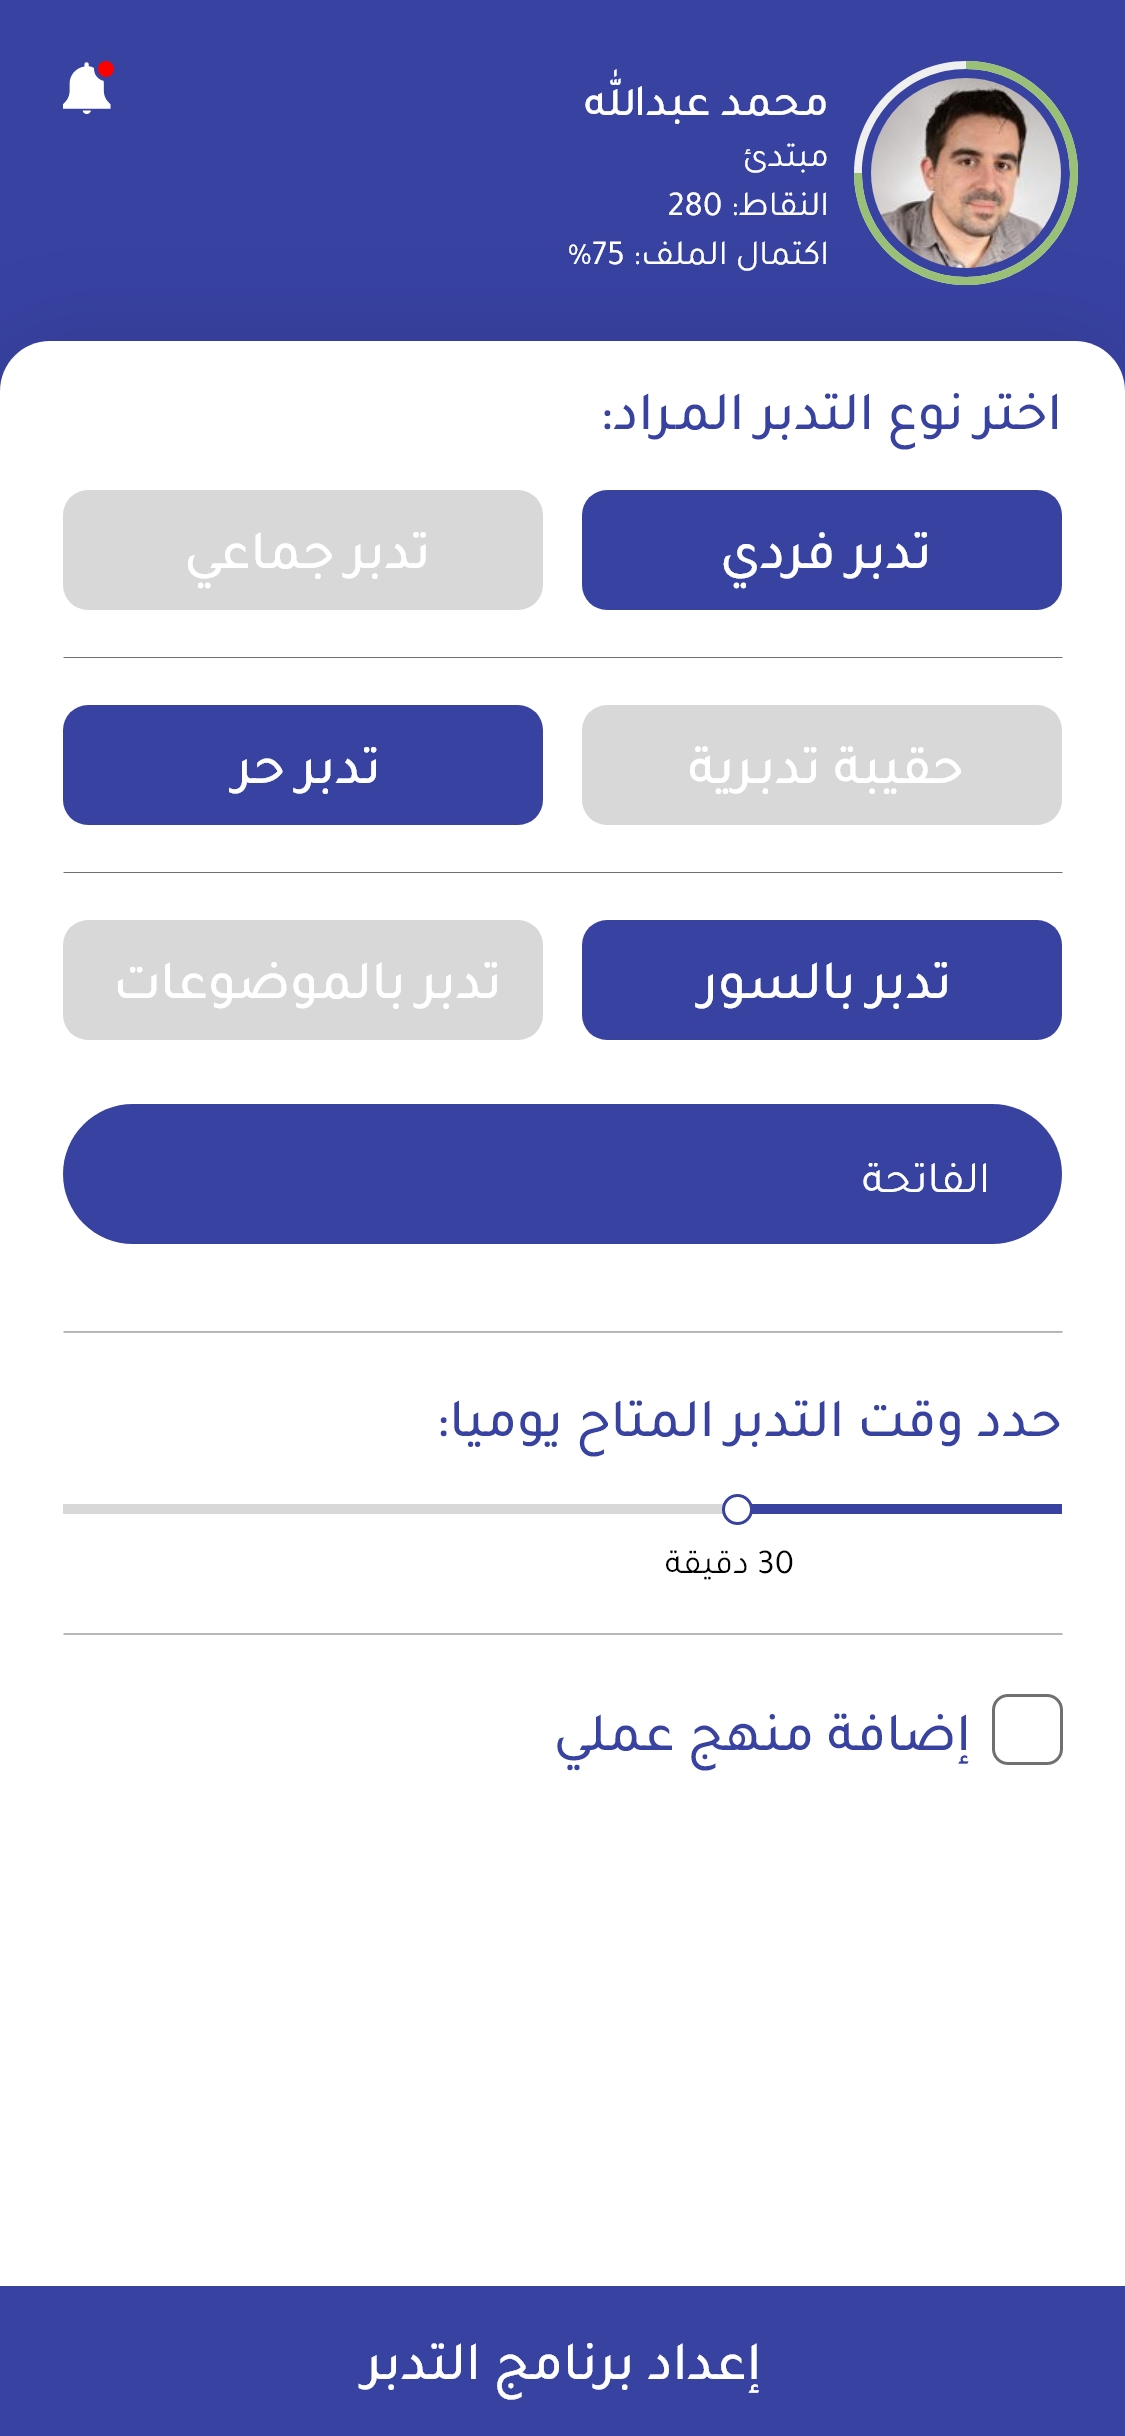
Task: Select تدبر فردي option
Action: click(822, 550)
